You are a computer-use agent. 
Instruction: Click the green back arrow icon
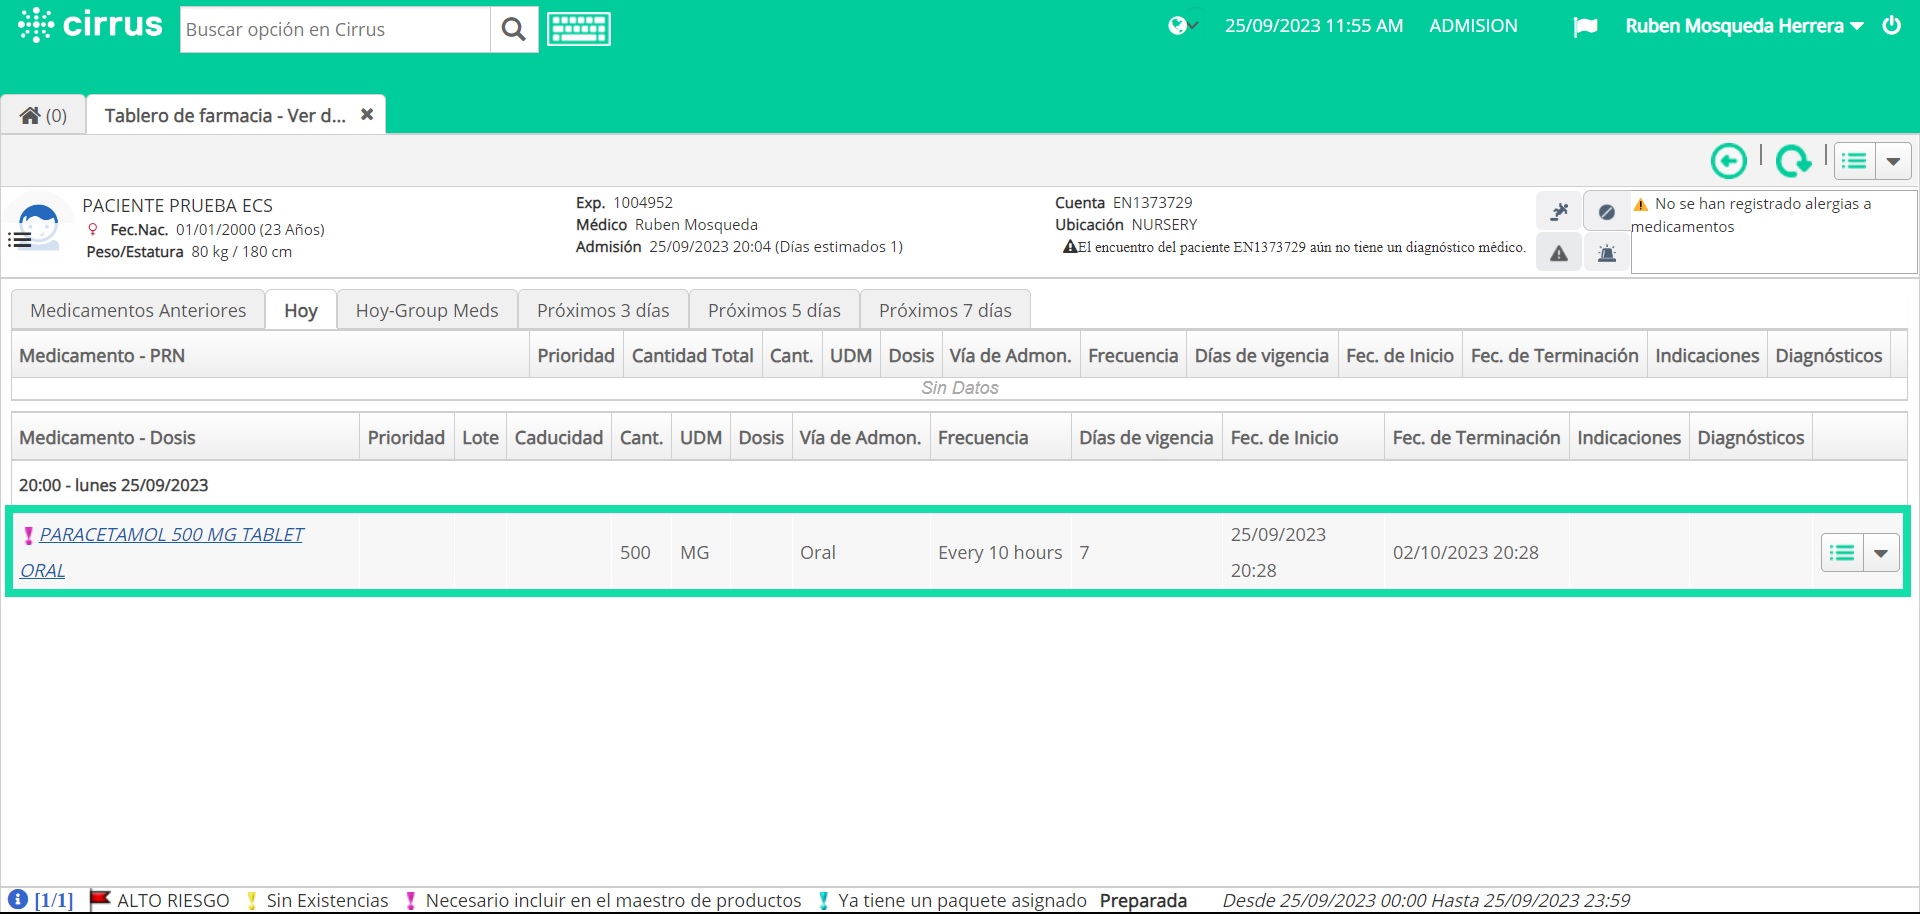coord(1728,160)
